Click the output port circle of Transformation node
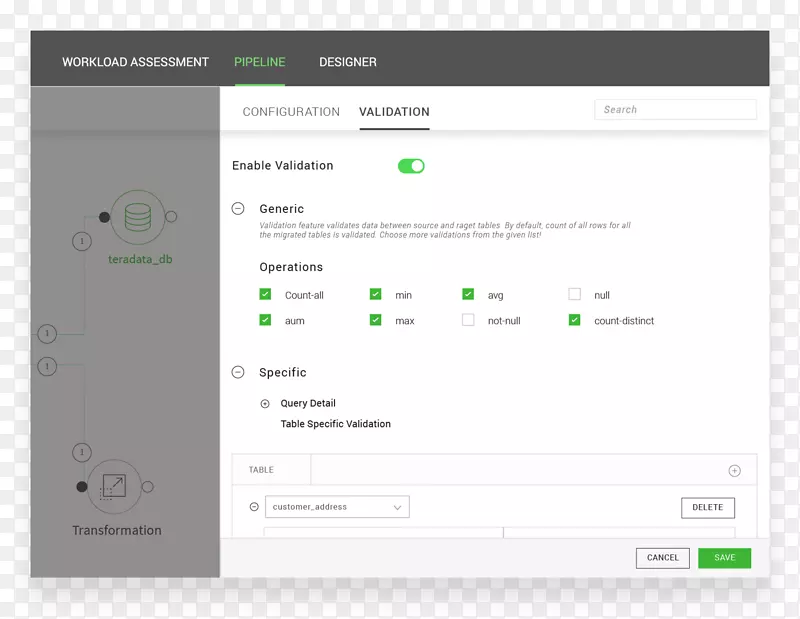Screen dimensions: 800x619 148,487
